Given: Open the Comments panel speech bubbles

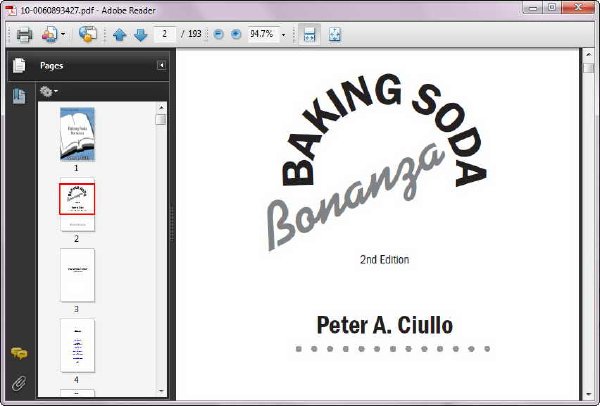Looking at the screenshot, I should point(19,353).
